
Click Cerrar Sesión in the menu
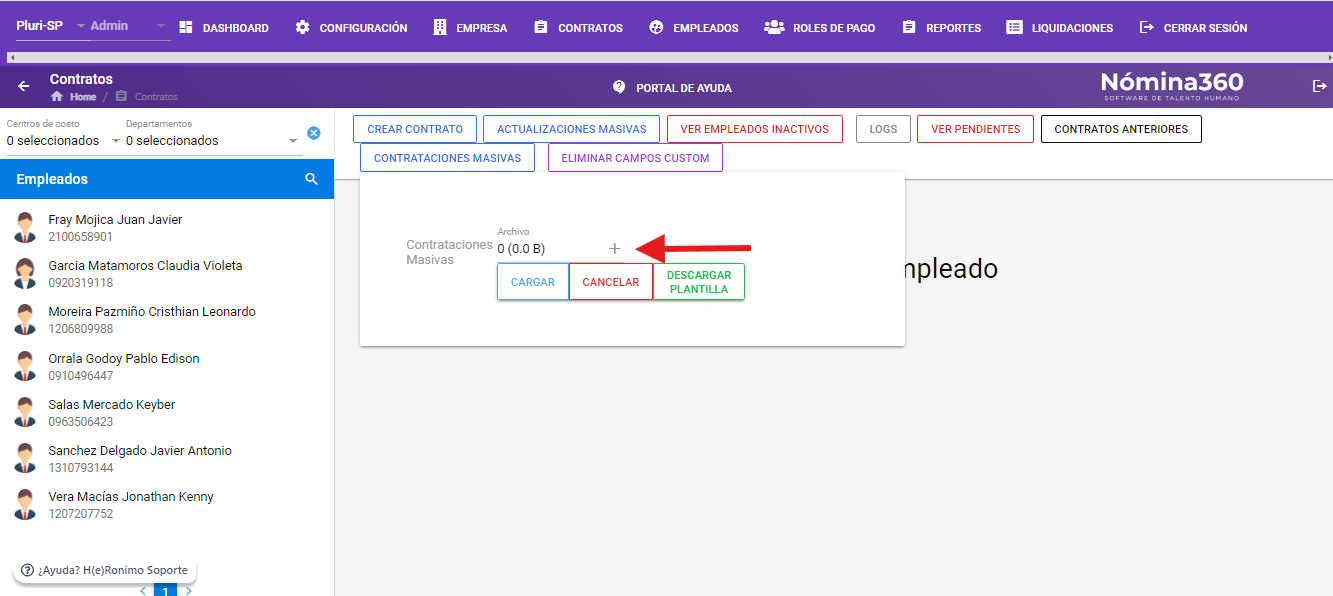click(x=1193, y=28)
